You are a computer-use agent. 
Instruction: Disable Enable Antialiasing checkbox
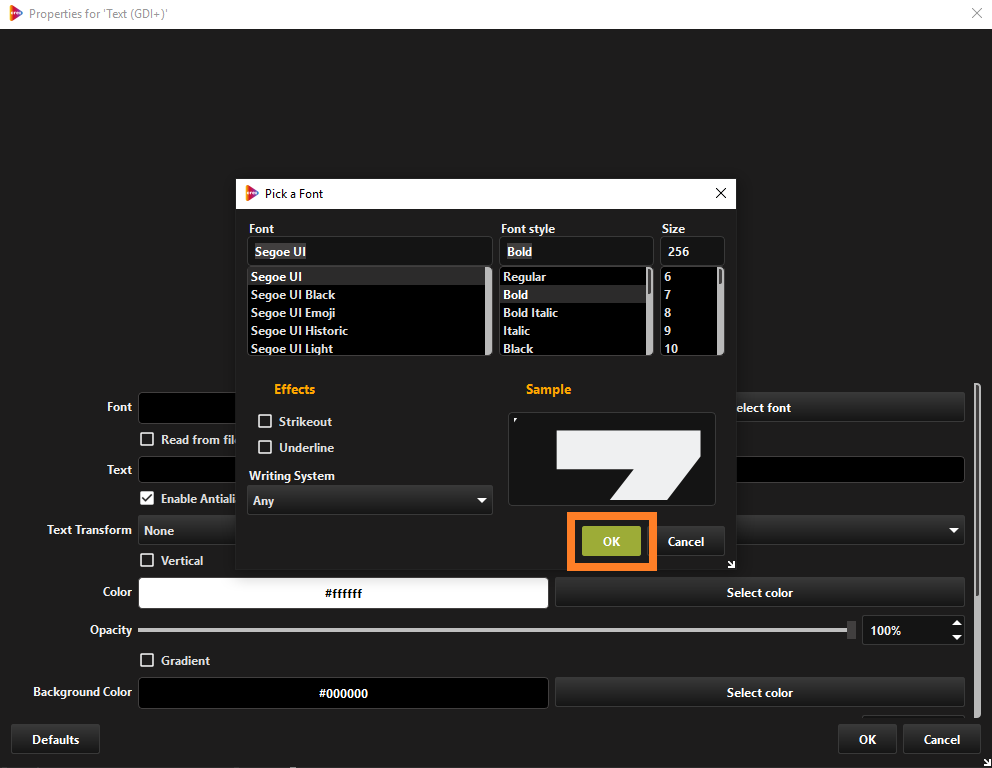(147, 498)
